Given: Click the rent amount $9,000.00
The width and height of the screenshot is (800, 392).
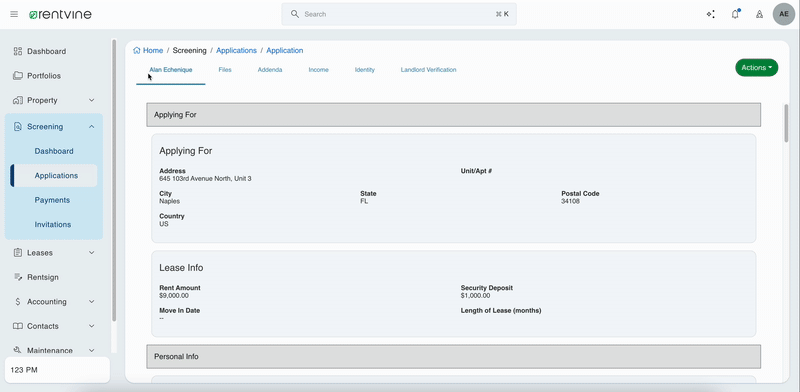Looking at the screenshot, I should (x=174, y=296).
